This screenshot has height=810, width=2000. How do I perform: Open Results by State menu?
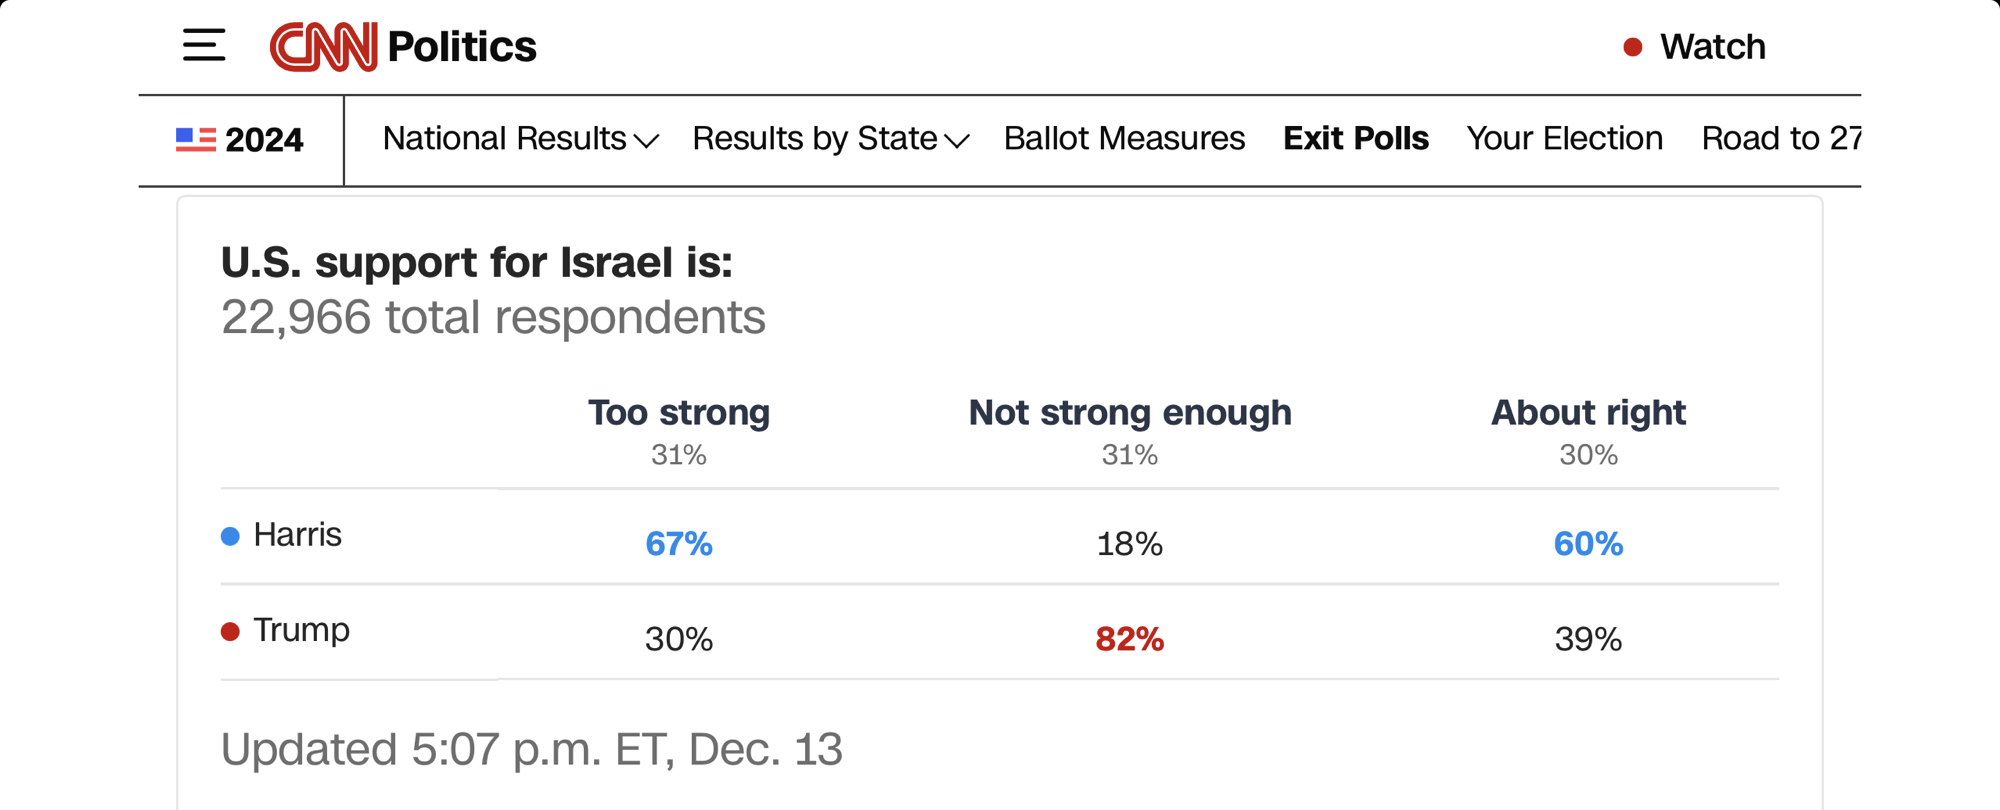814,139
